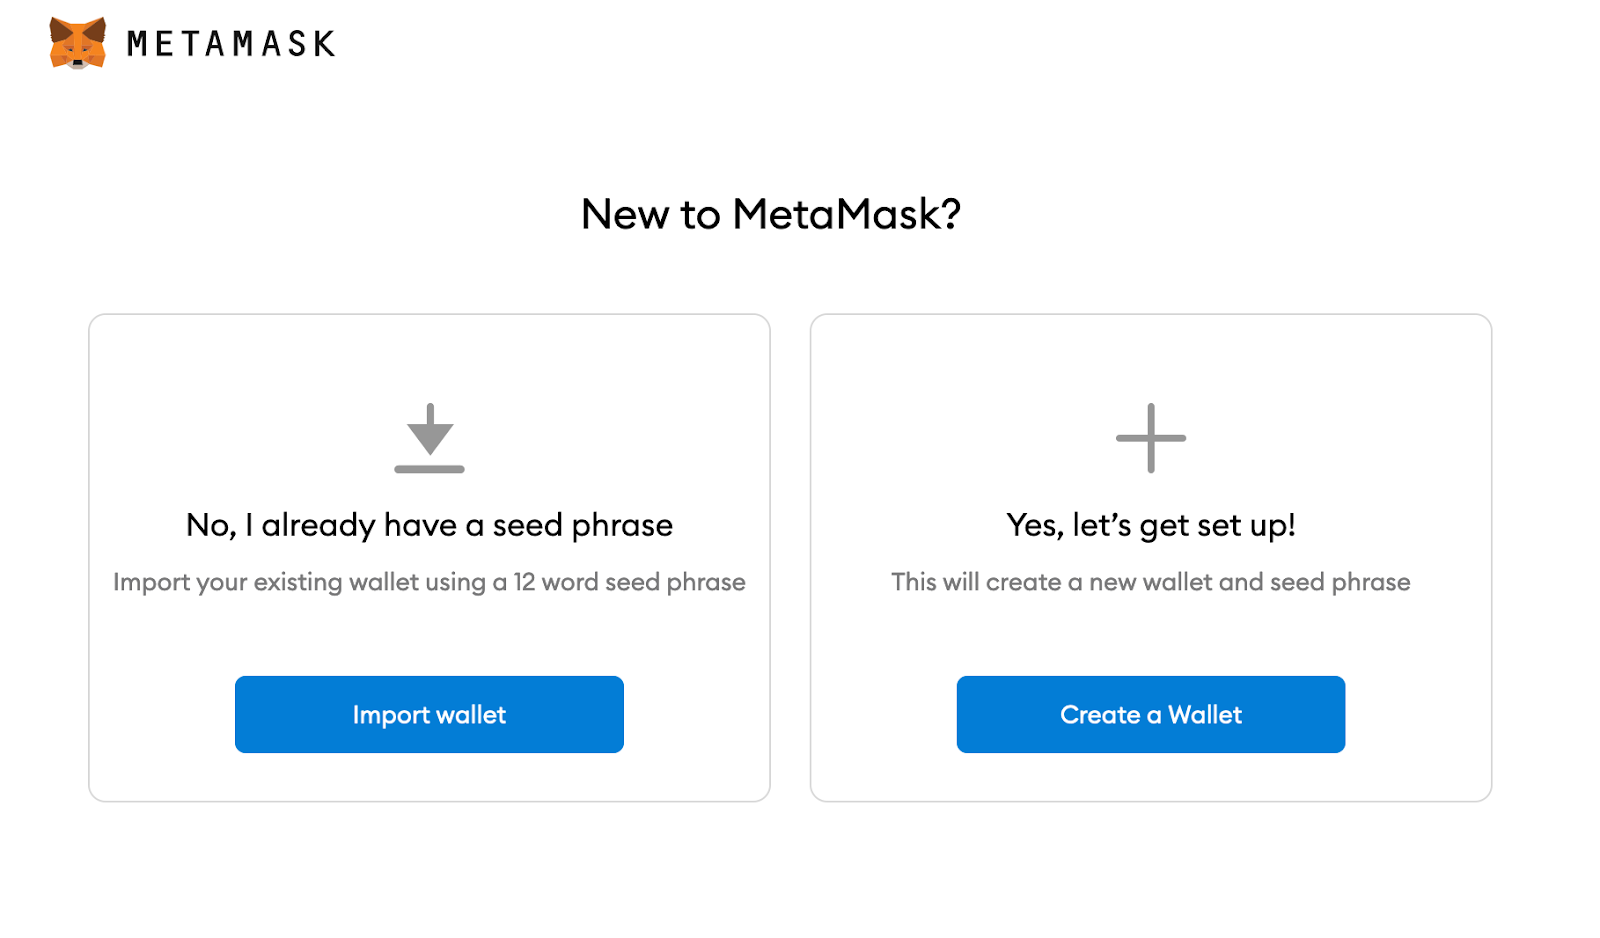Screen dimensions: 1600x938
Task: Select the 'New to MetaMask?' heading
Action: point(771,214)
